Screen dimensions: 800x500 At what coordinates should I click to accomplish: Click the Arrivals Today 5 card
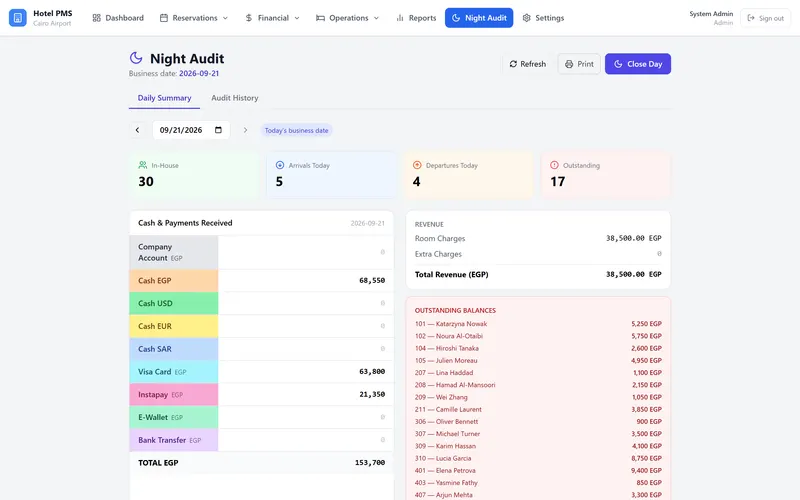[x=331, y=175]
